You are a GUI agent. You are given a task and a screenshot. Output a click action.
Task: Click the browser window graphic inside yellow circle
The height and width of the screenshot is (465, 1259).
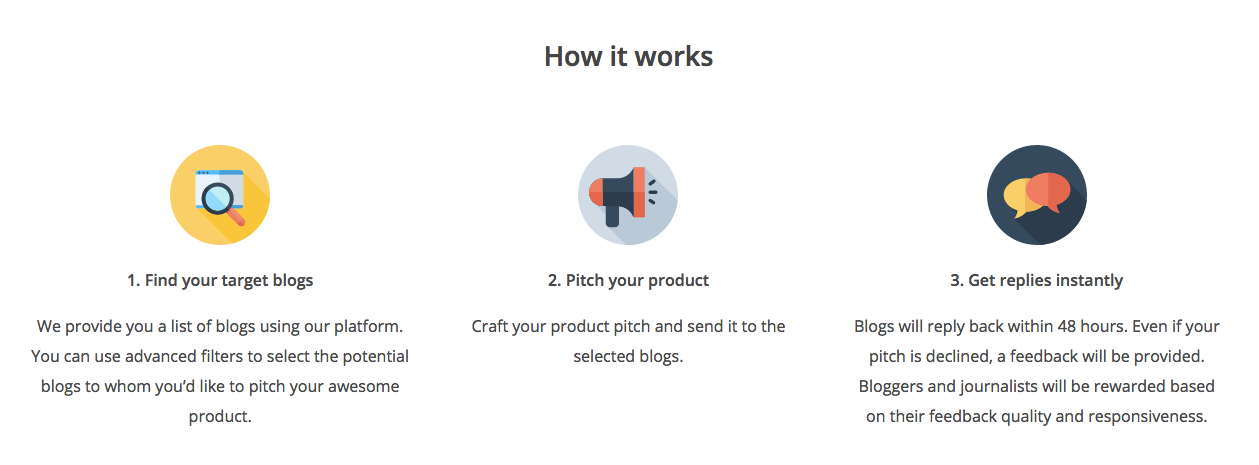pyautogui.click(x=220, y=186)
